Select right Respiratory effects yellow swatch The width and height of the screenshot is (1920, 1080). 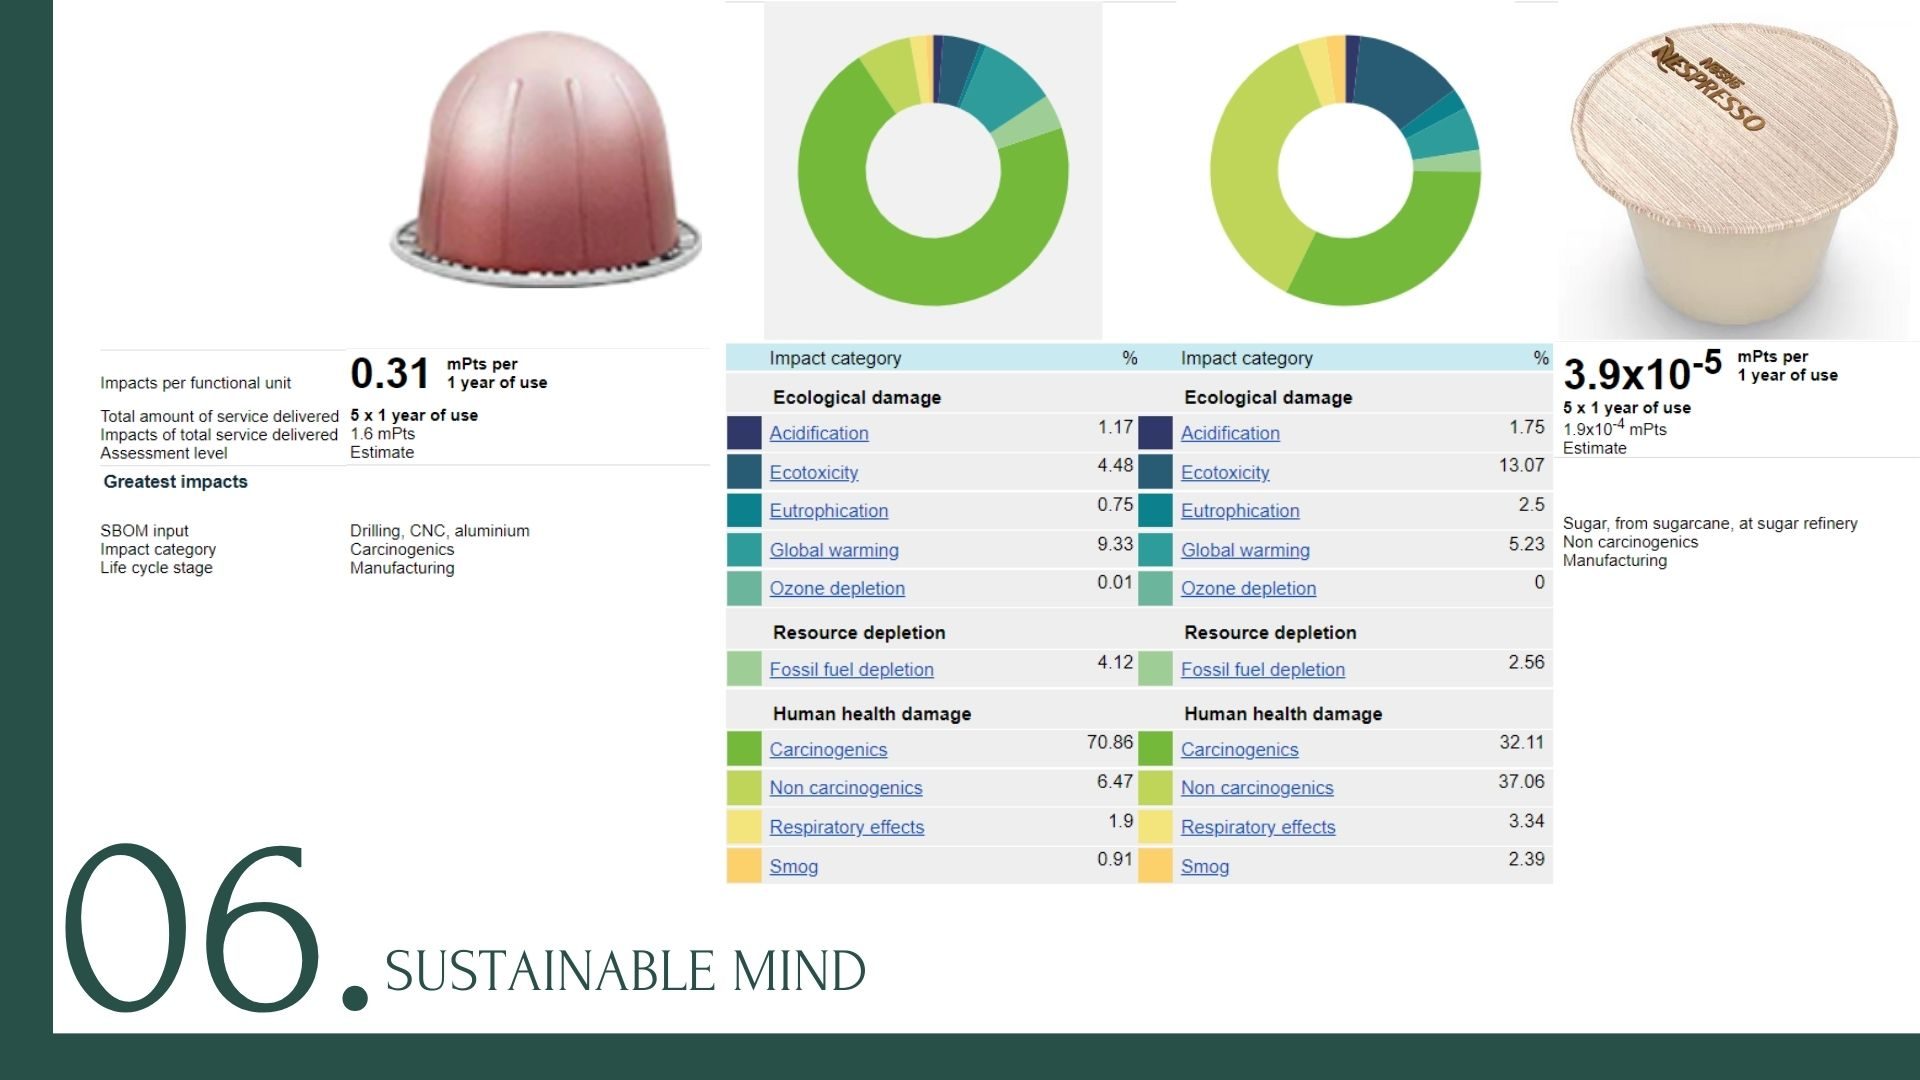coord(1155,827)
